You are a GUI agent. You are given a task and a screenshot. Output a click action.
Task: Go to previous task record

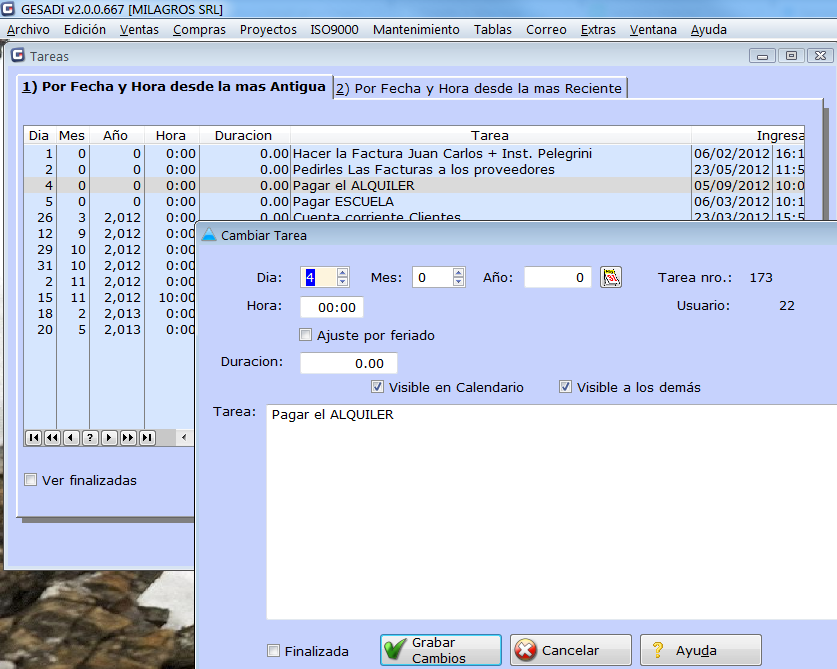(71, 438)
